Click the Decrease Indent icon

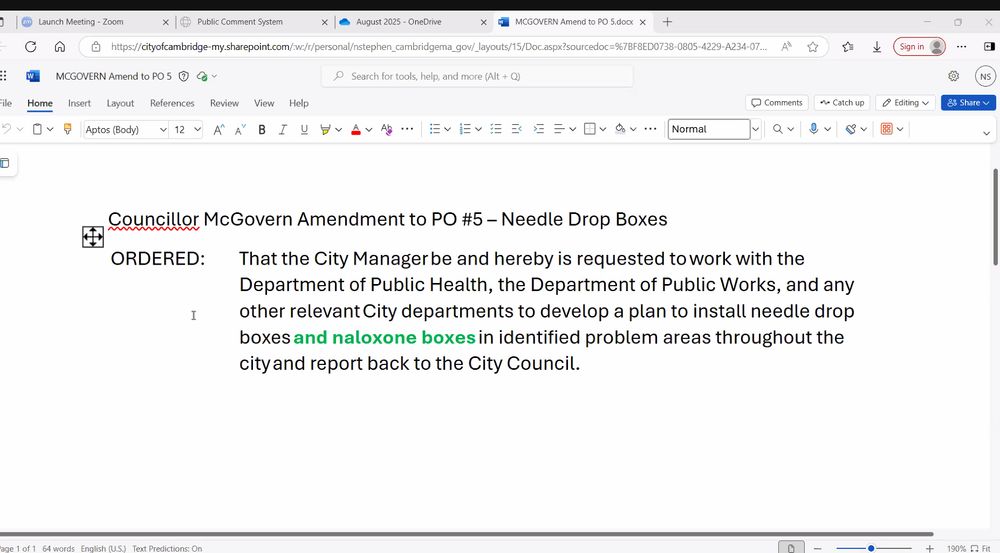(x=517, y=129)
